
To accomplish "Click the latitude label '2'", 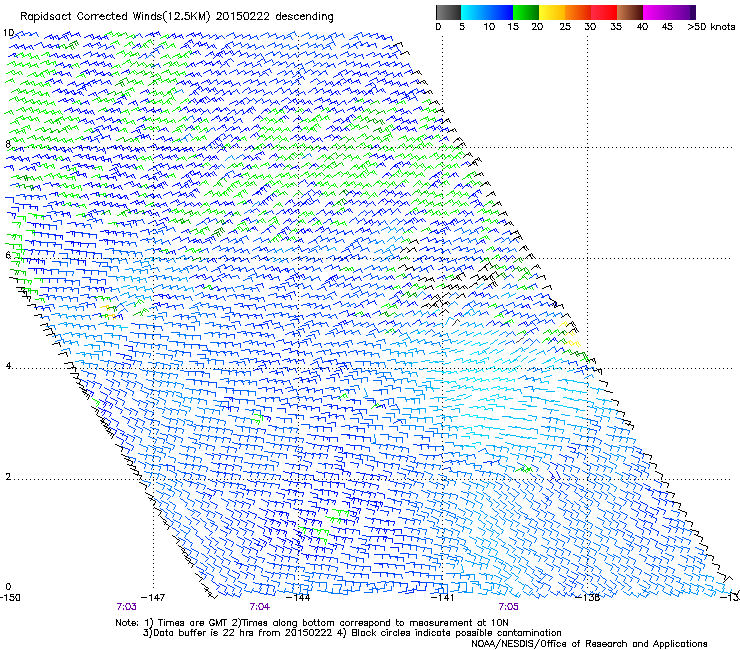I will click(x=8, y=477).
